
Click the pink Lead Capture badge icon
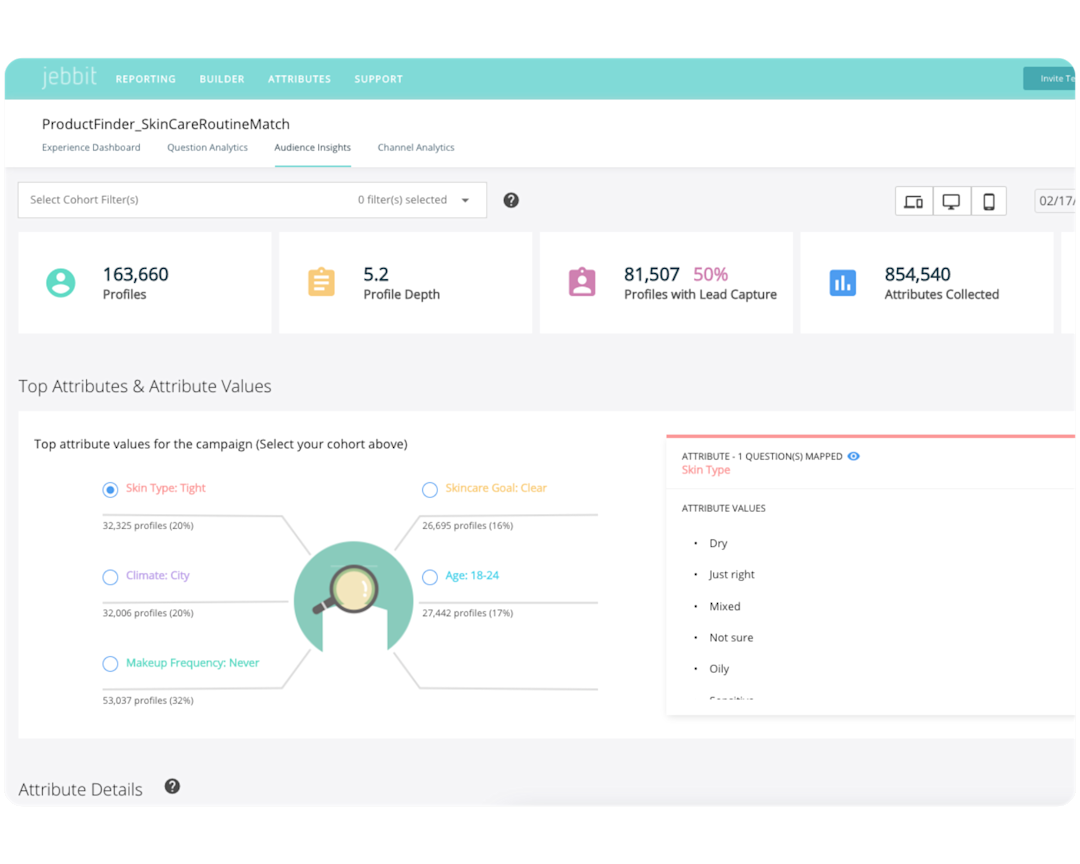[x=582, y=282]
